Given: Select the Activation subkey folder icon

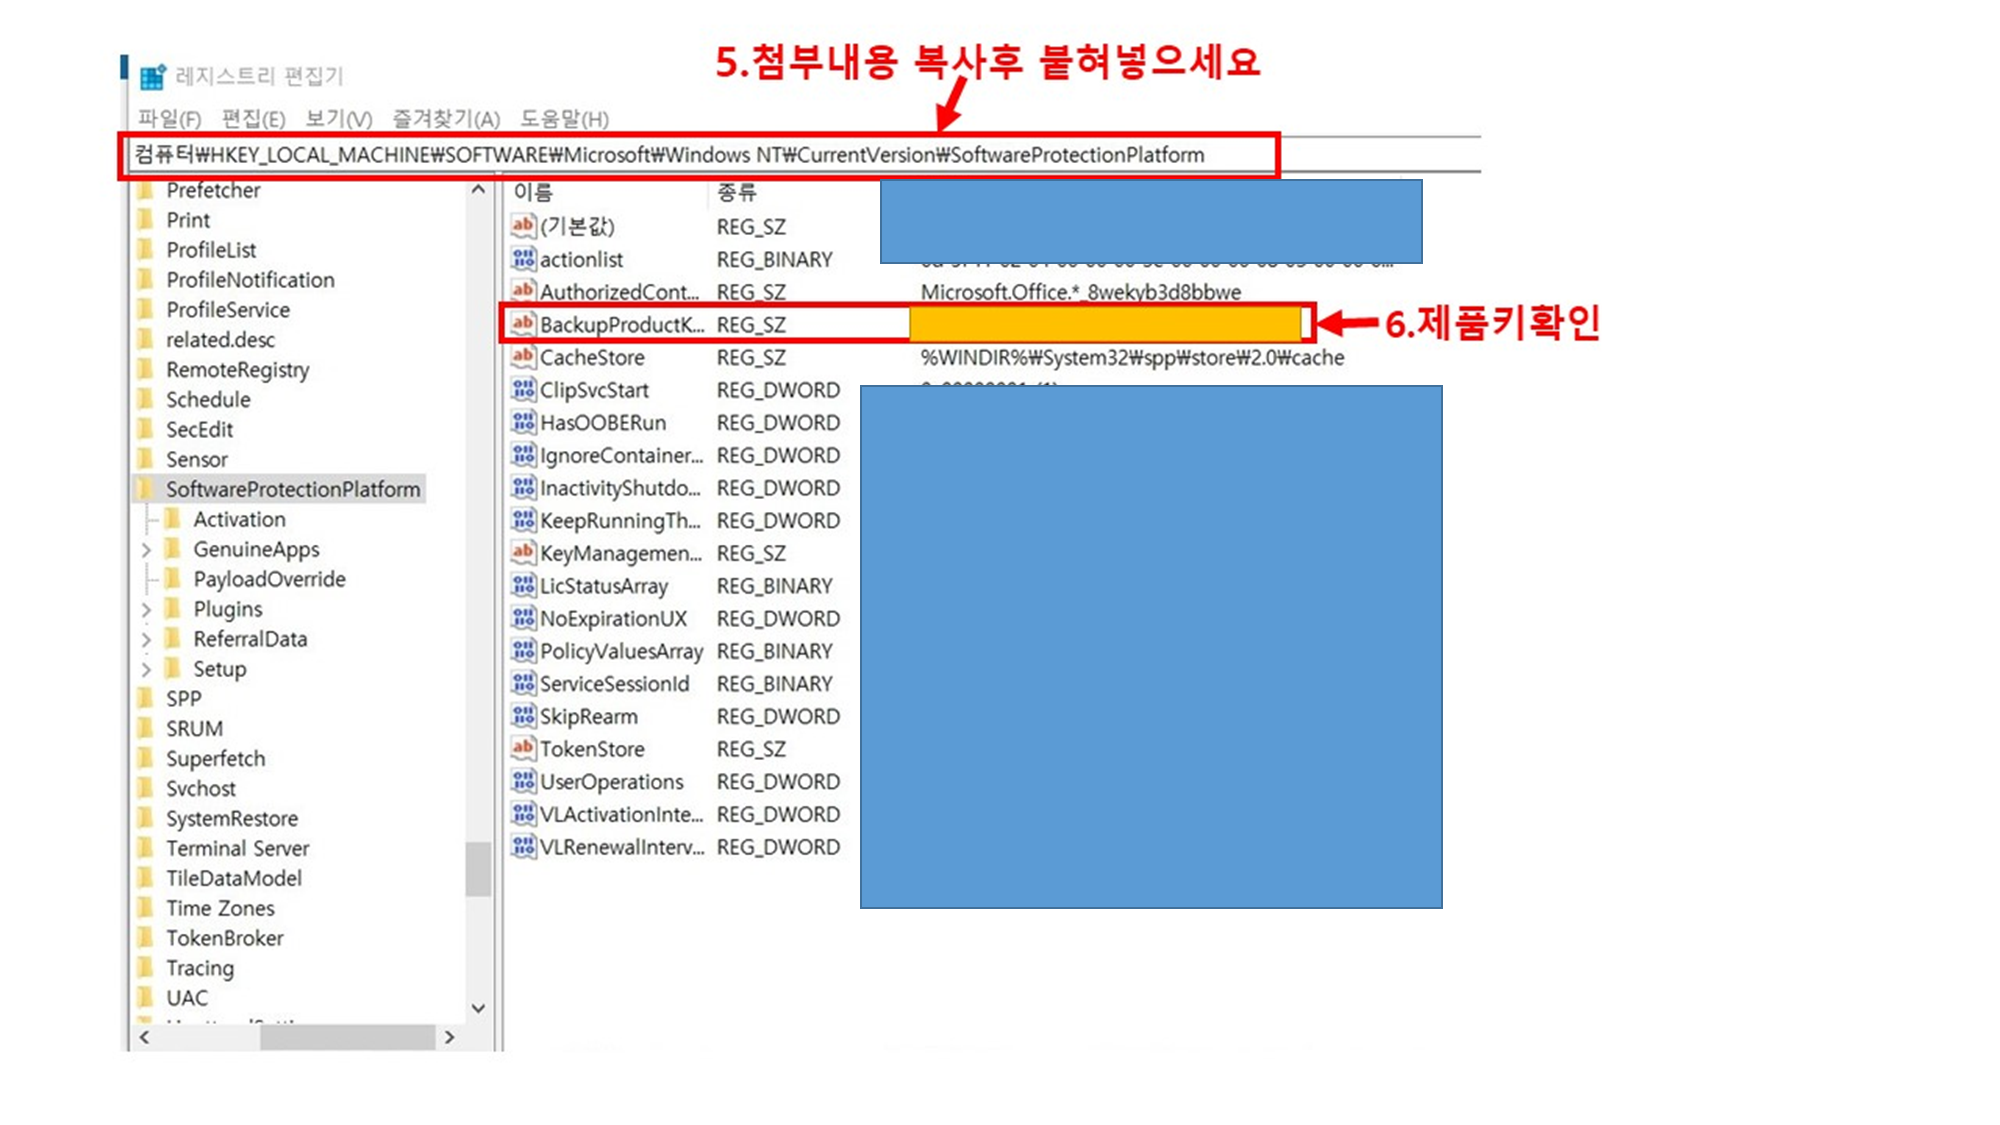Looking at the screenshot, I should pyautogui.click(x=173, y=519).
